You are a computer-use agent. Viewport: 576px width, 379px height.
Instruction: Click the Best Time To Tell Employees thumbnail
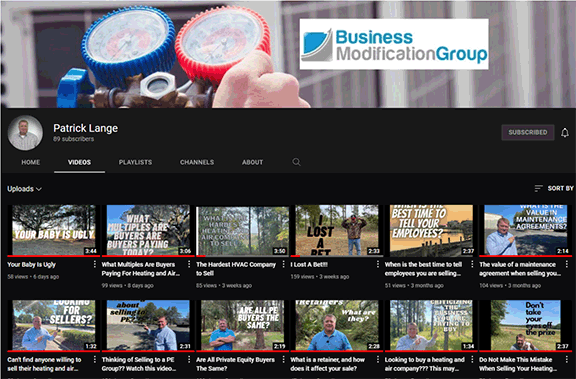(431, 230)
